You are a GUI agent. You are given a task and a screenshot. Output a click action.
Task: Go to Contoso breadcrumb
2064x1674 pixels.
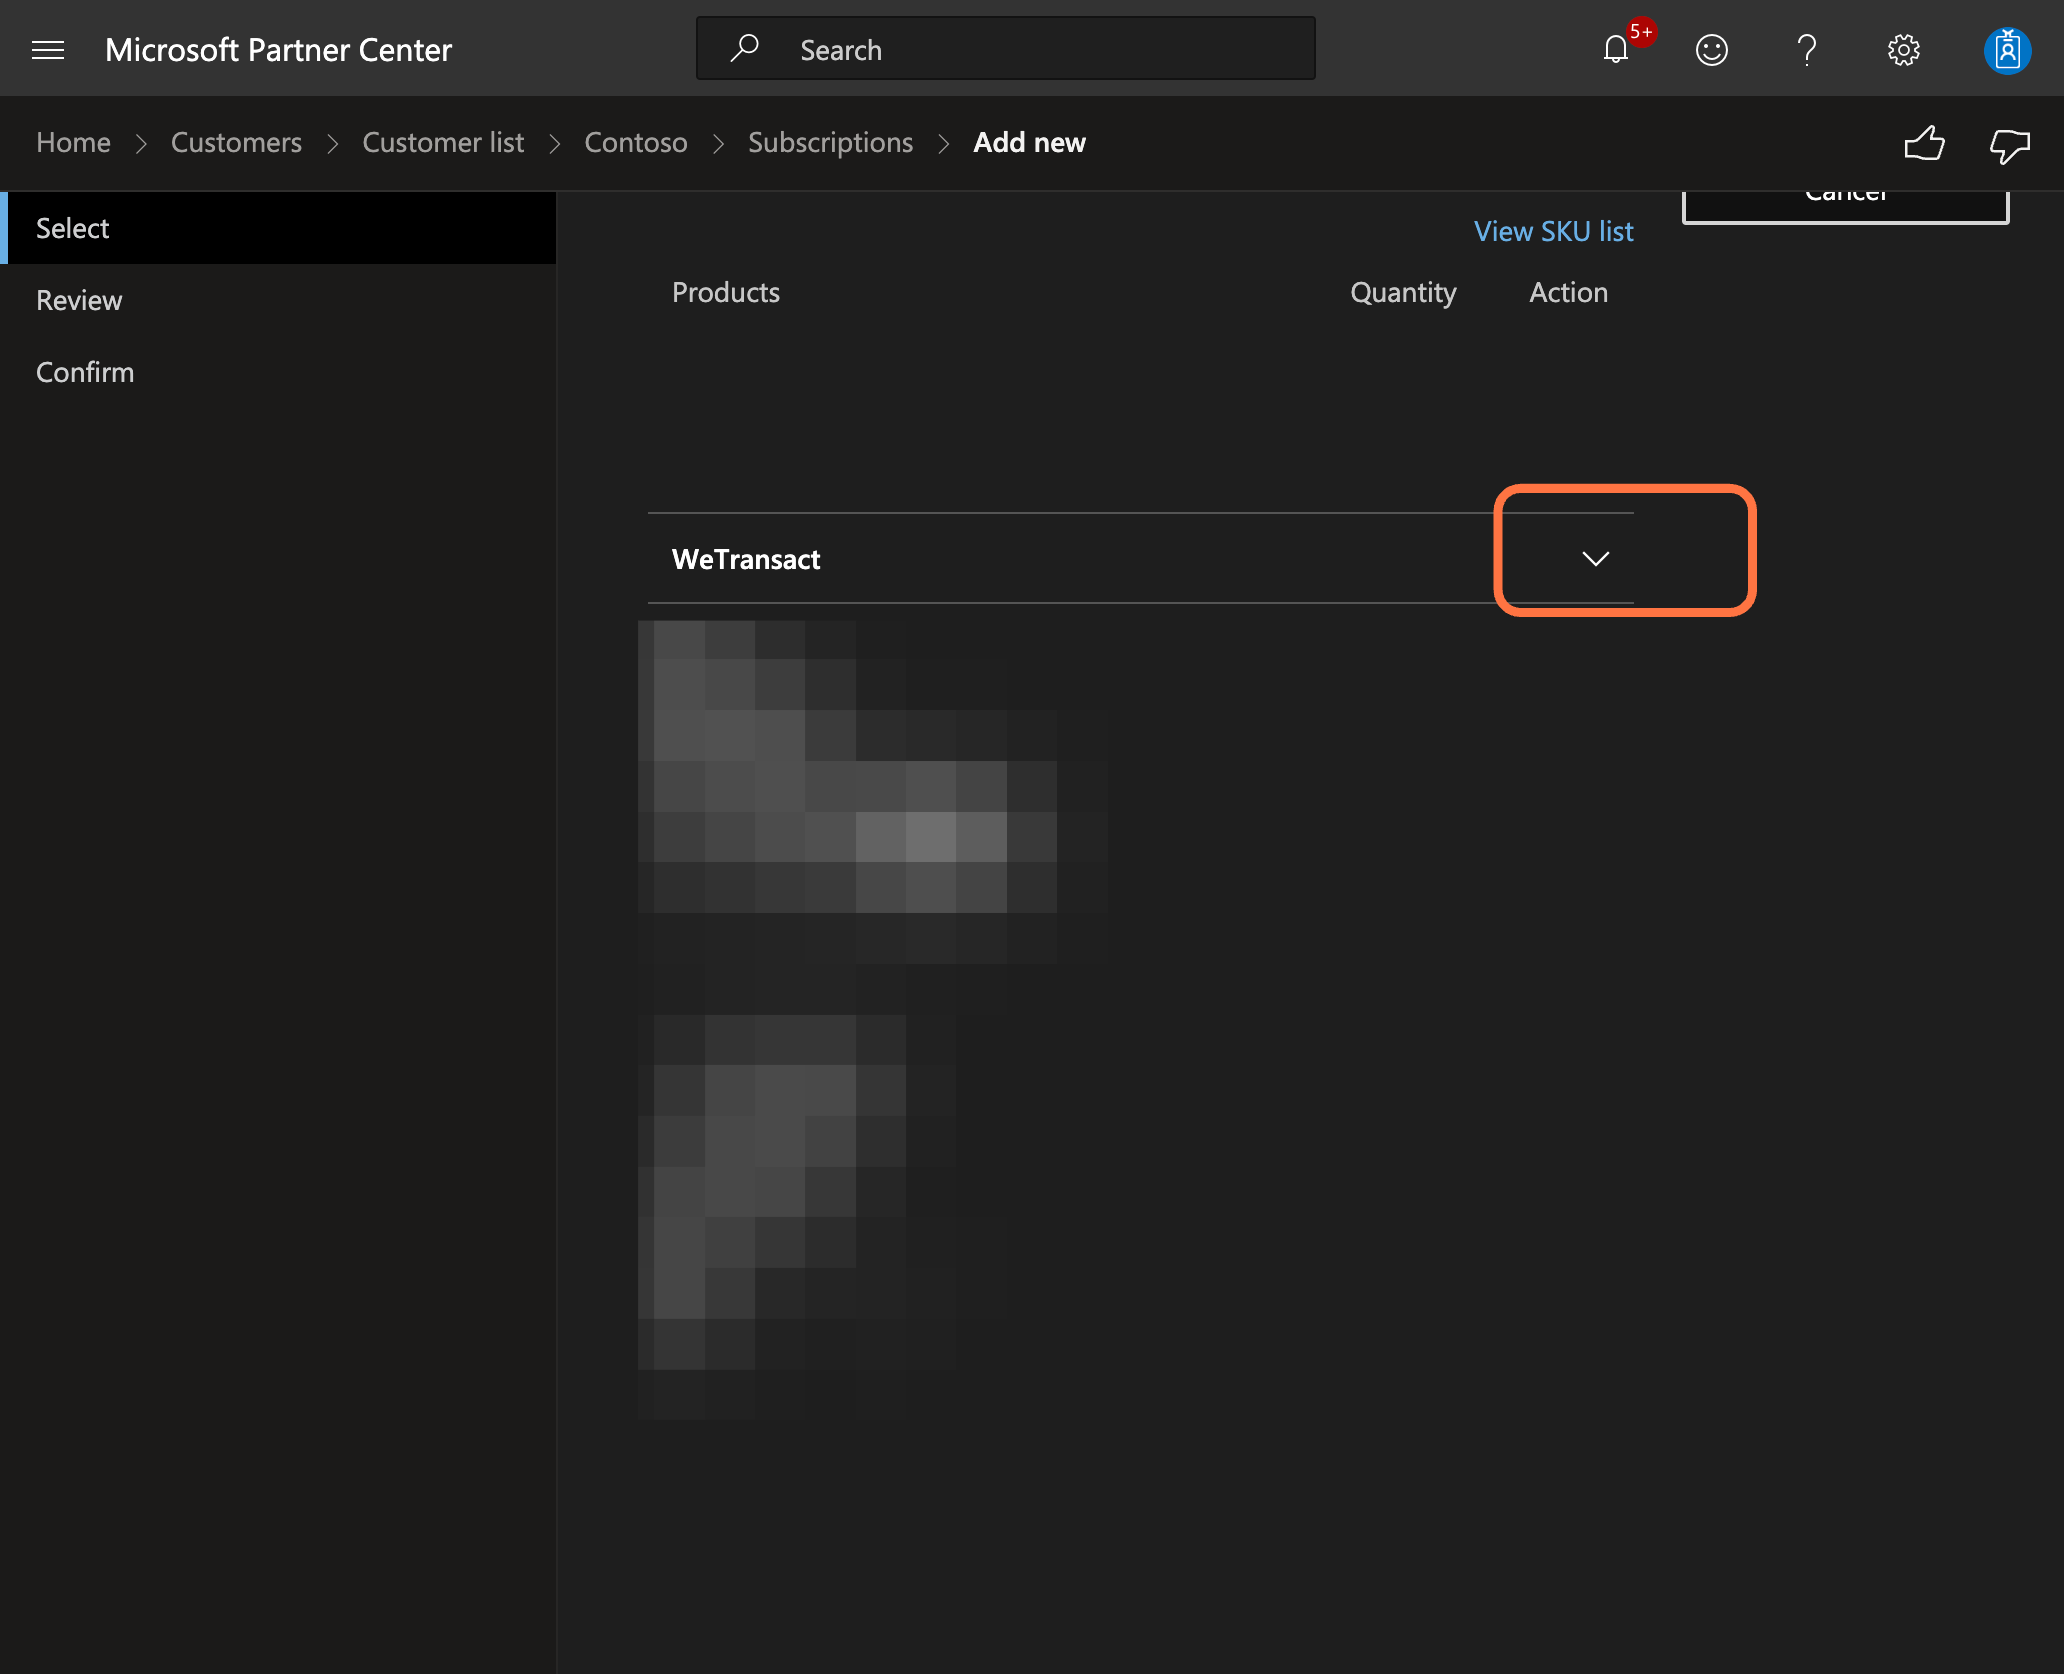(x=636, y=143)
